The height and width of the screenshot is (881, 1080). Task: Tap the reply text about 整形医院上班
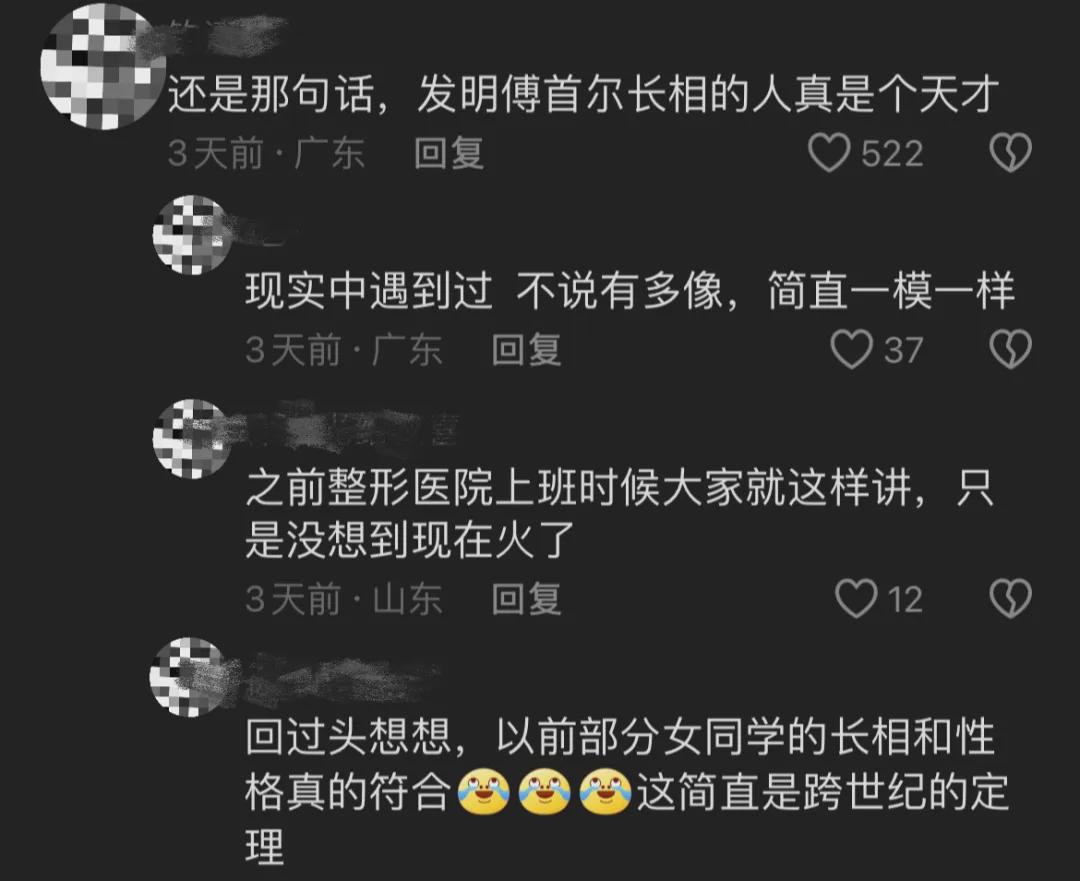pos(620,513)
